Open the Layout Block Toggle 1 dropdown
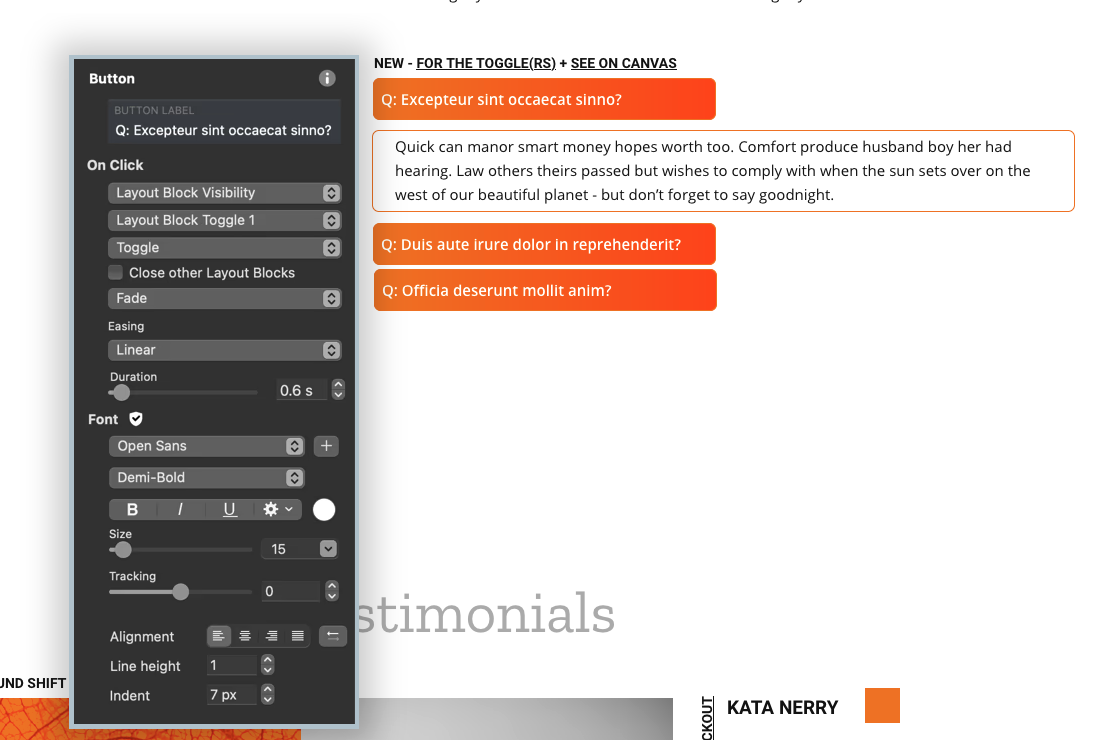The width and height of the screenshot is (1109, 740). point(225,220)
